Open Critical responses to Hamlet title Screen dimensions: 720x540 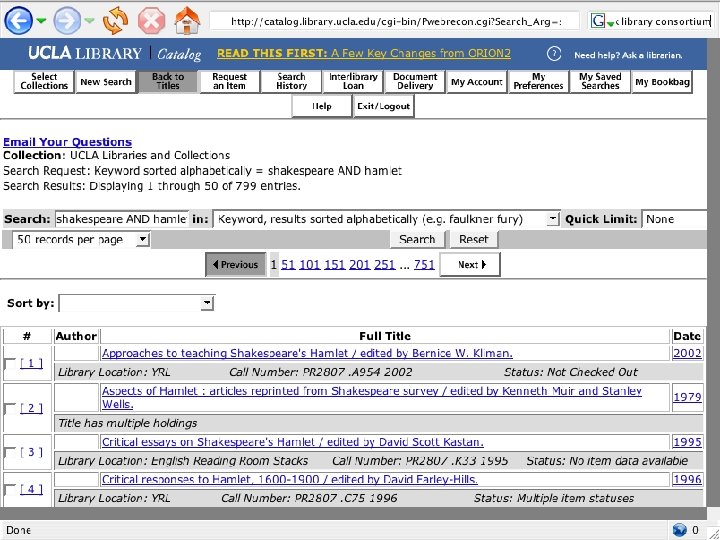290,479
